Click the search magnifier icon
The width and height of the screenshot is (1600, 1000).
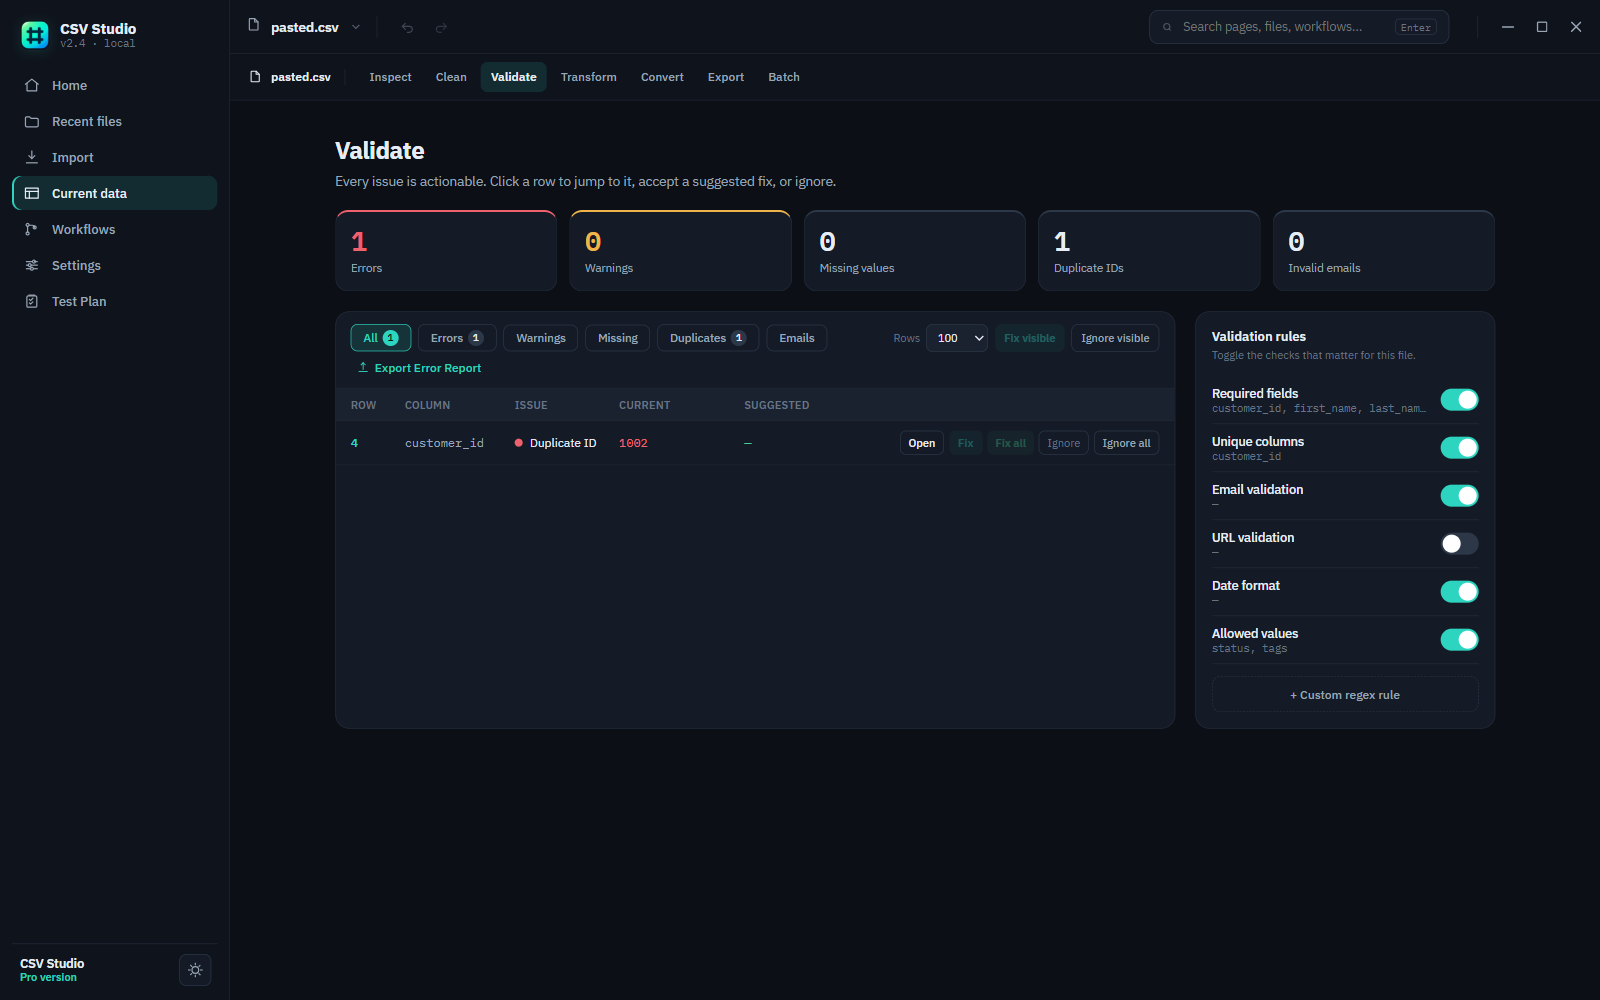[x=1167, y=27]
